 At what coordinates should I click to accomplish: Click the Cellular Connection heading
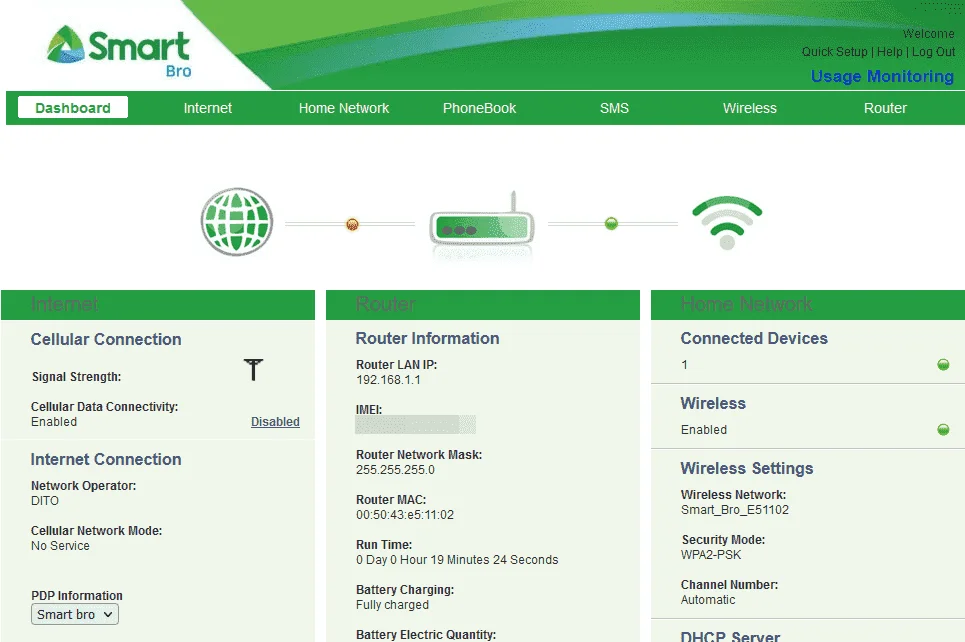pyautogui.click(x=106, y=339)
